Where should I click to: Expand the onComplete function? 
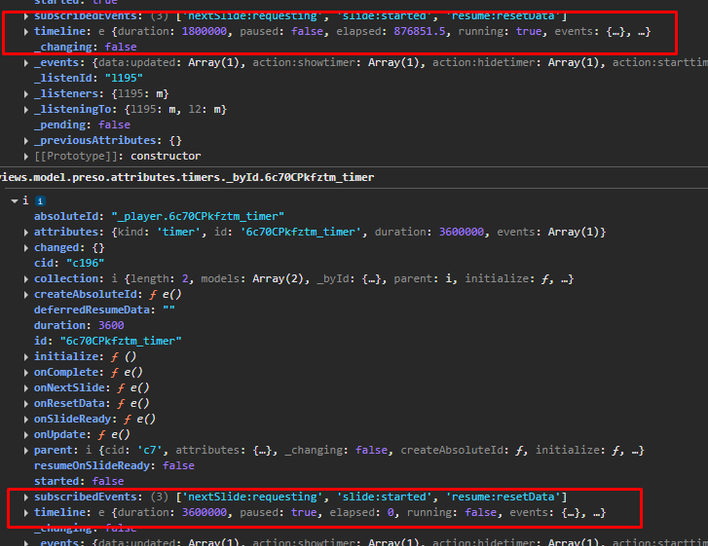tap(26, 373)
